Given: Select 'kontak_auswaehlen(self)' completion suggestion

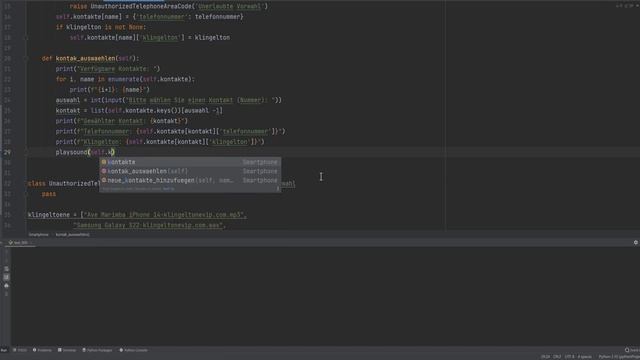Looking at the screenshot, I should coord(190,171).
